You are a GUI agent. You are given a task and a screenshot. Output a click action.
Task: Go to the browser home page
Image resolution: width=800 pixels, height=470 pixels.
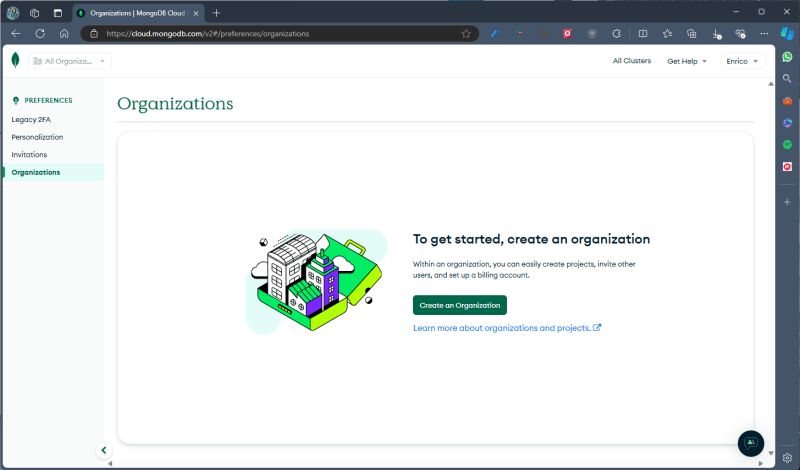click(64, 34)
